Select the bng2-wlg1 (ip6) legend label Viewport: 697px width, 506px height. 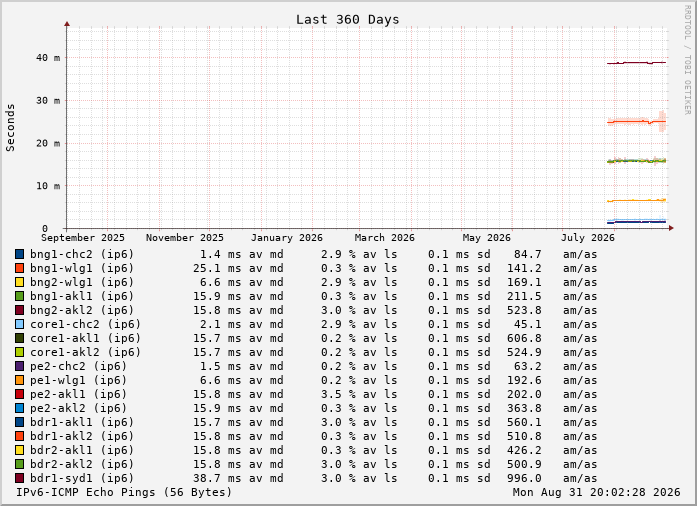coord(82,282)
